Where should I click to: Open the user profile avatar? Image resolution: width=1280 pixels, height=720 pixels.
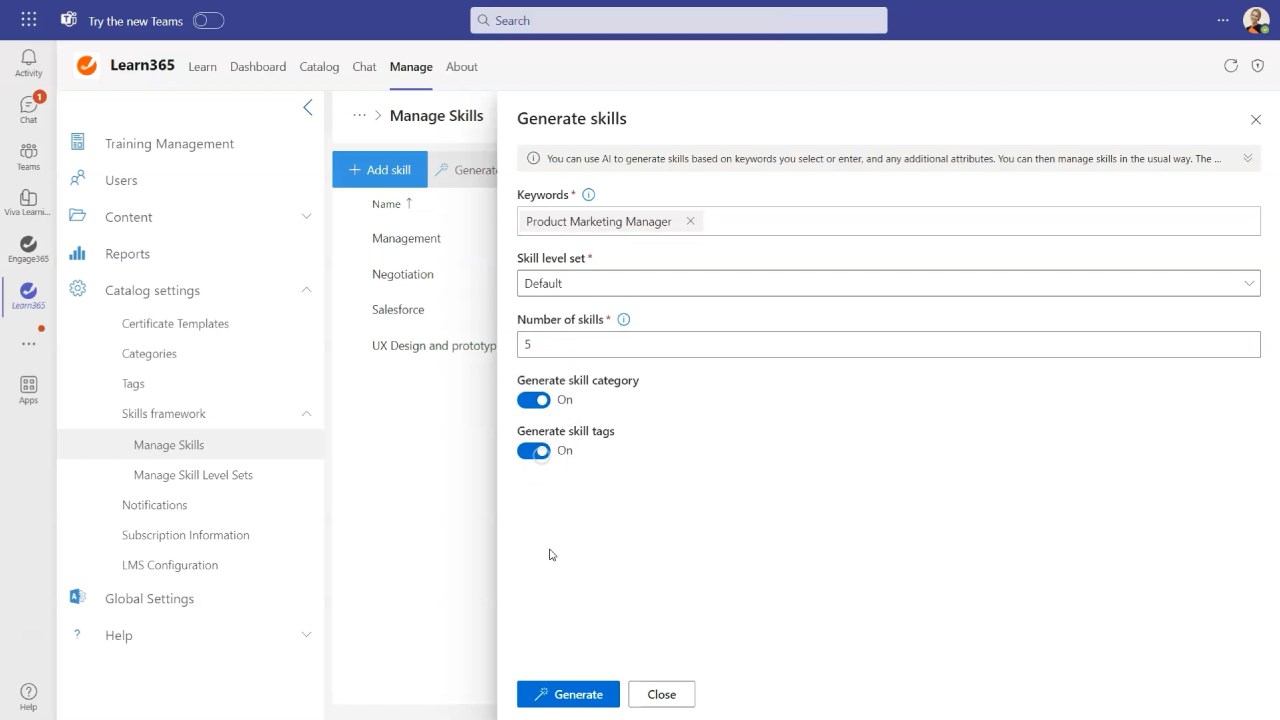(1256, 20)
